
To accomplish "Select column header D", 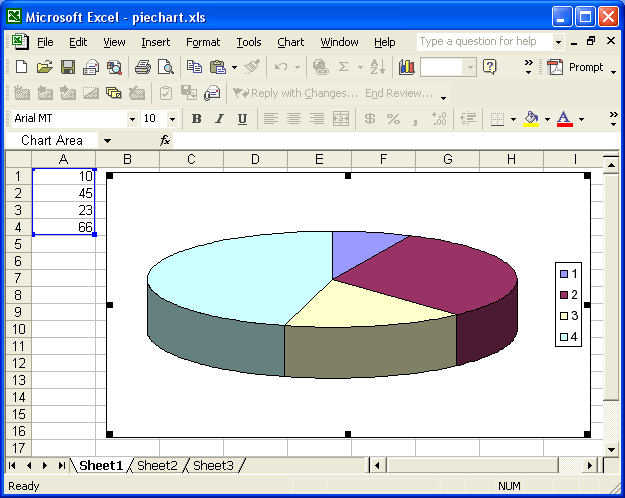I will pos(255,159).
